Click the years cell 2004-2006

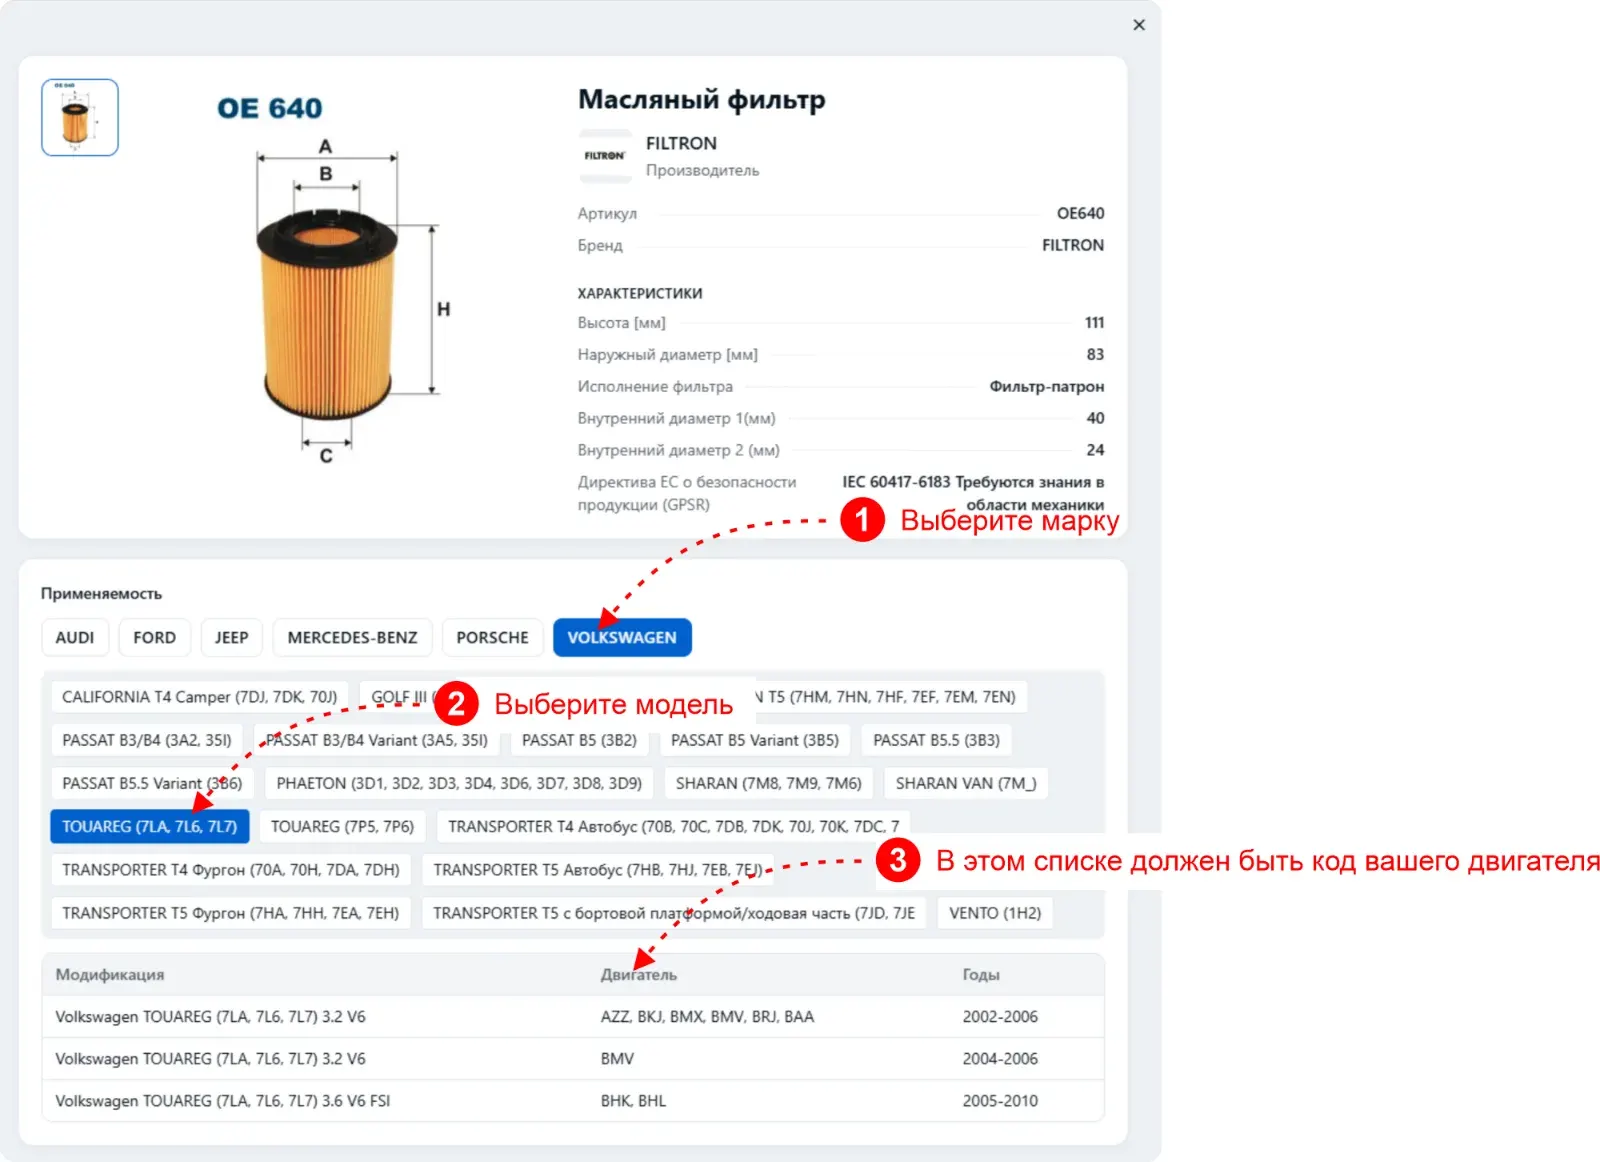tap(1000, 1059)
